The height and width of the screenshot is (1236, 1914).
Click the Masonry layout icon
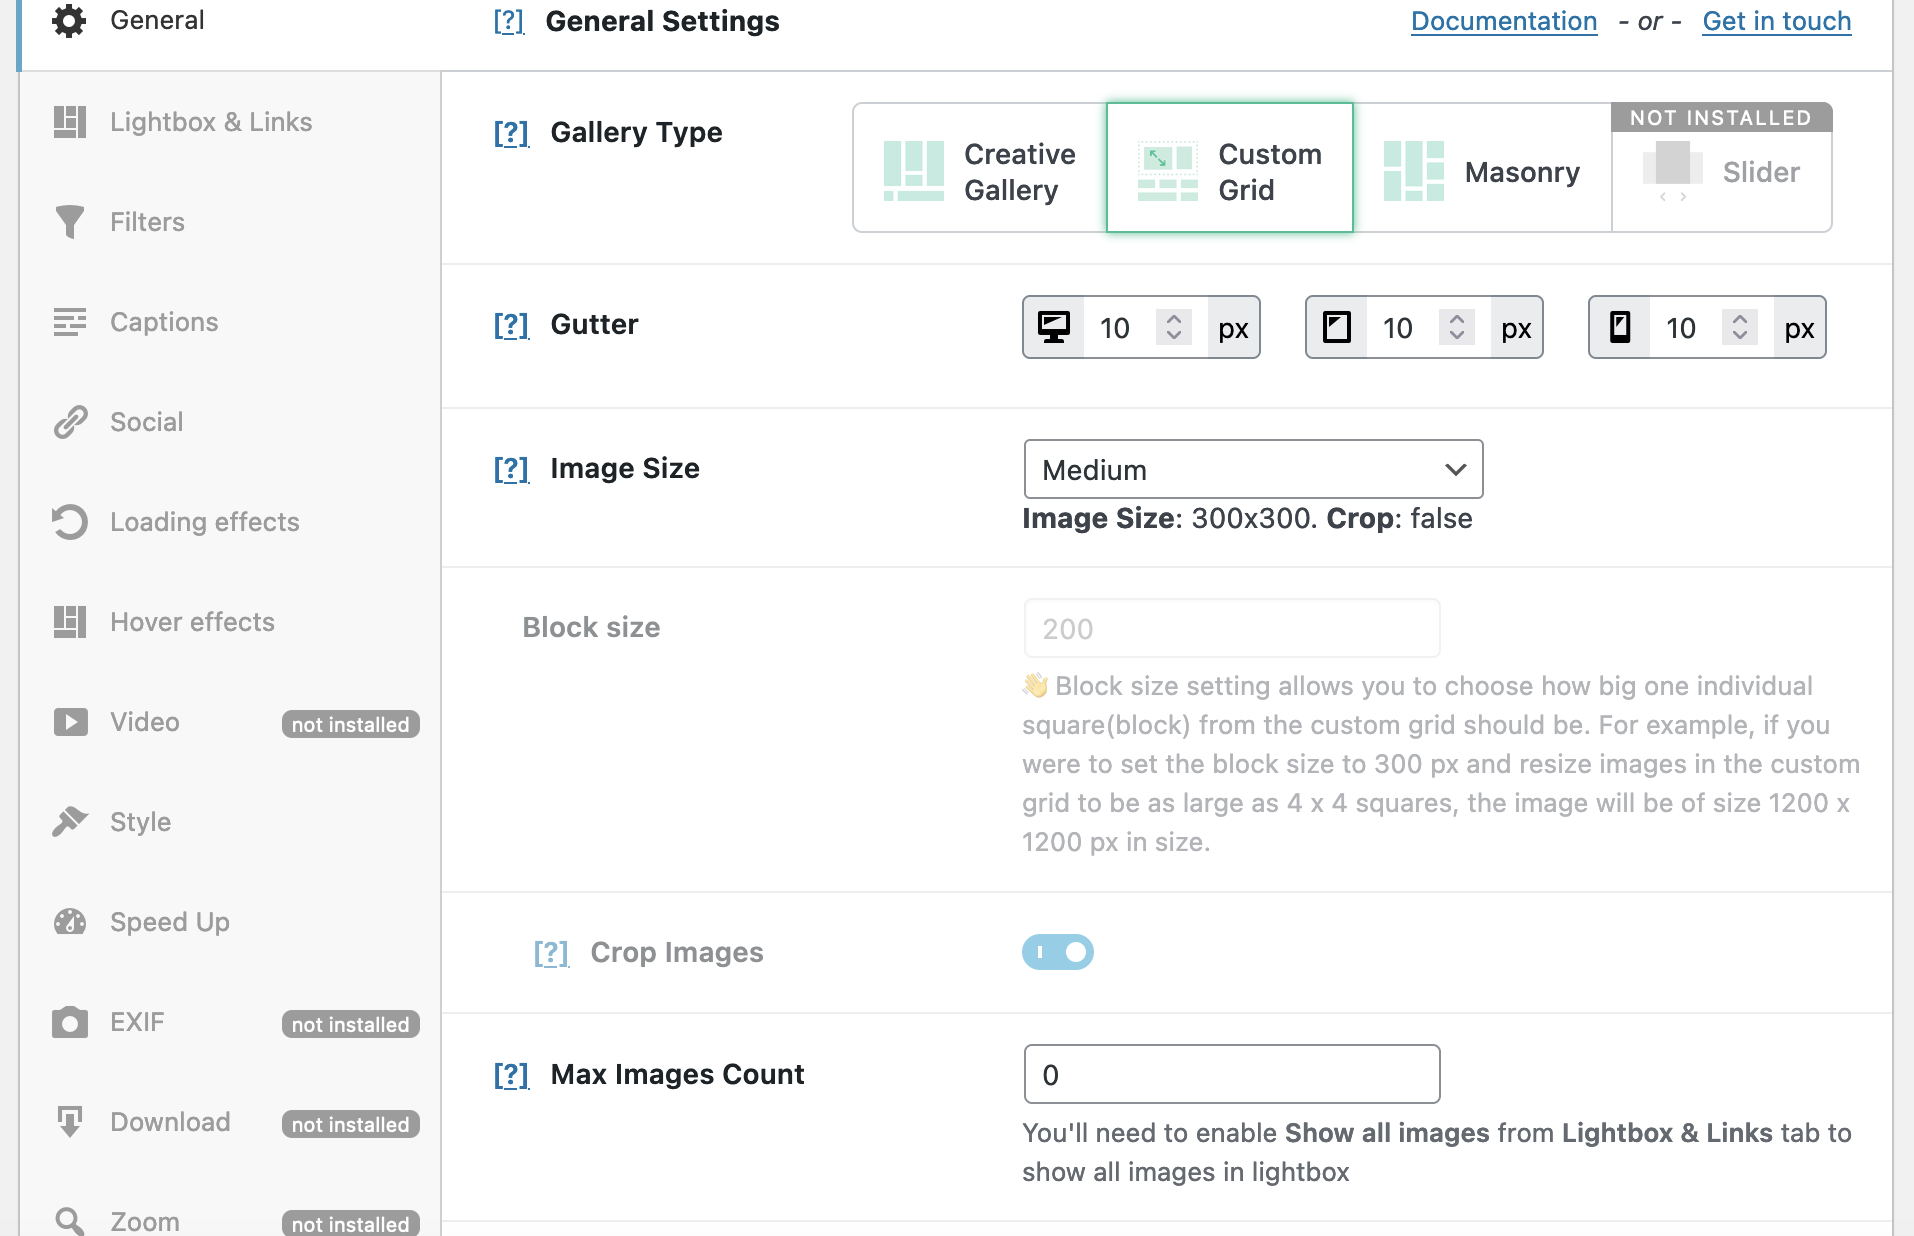click(x=1413, y=171)
